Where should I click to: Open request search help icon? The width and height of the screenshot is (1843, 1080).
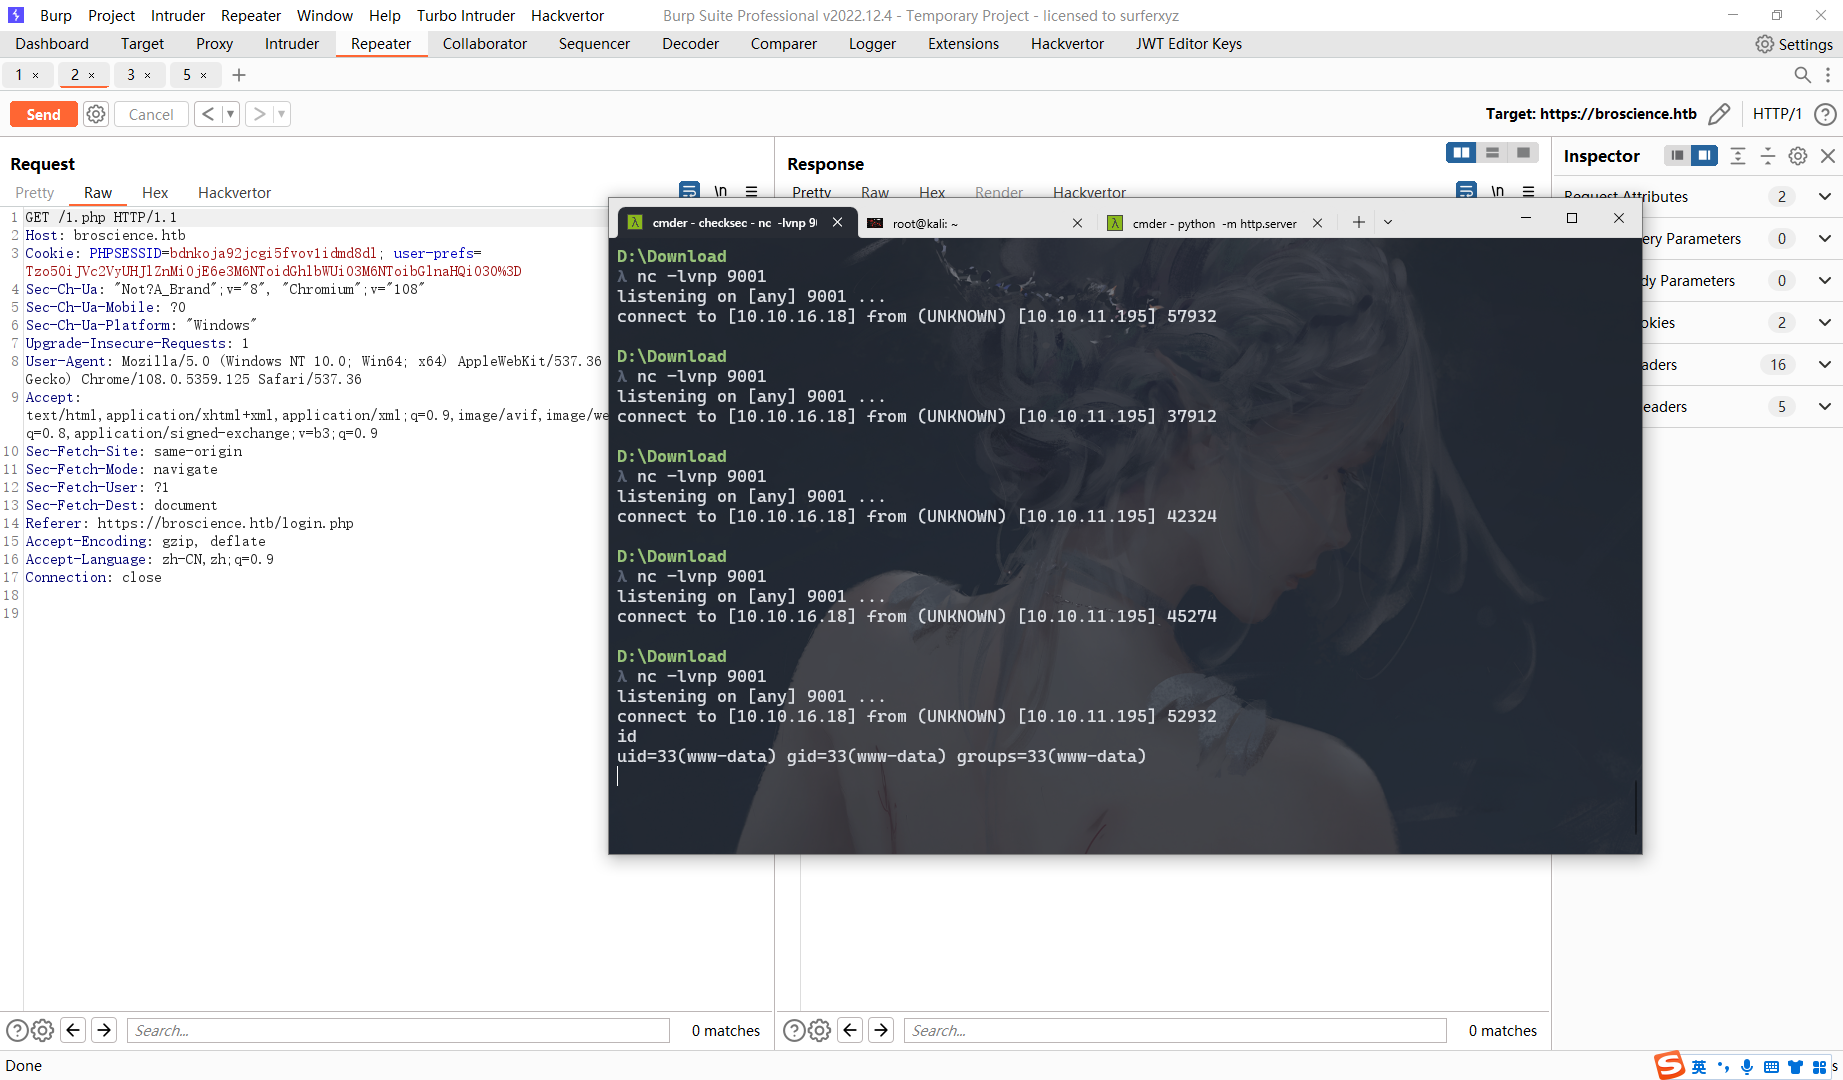point(17,1030)
